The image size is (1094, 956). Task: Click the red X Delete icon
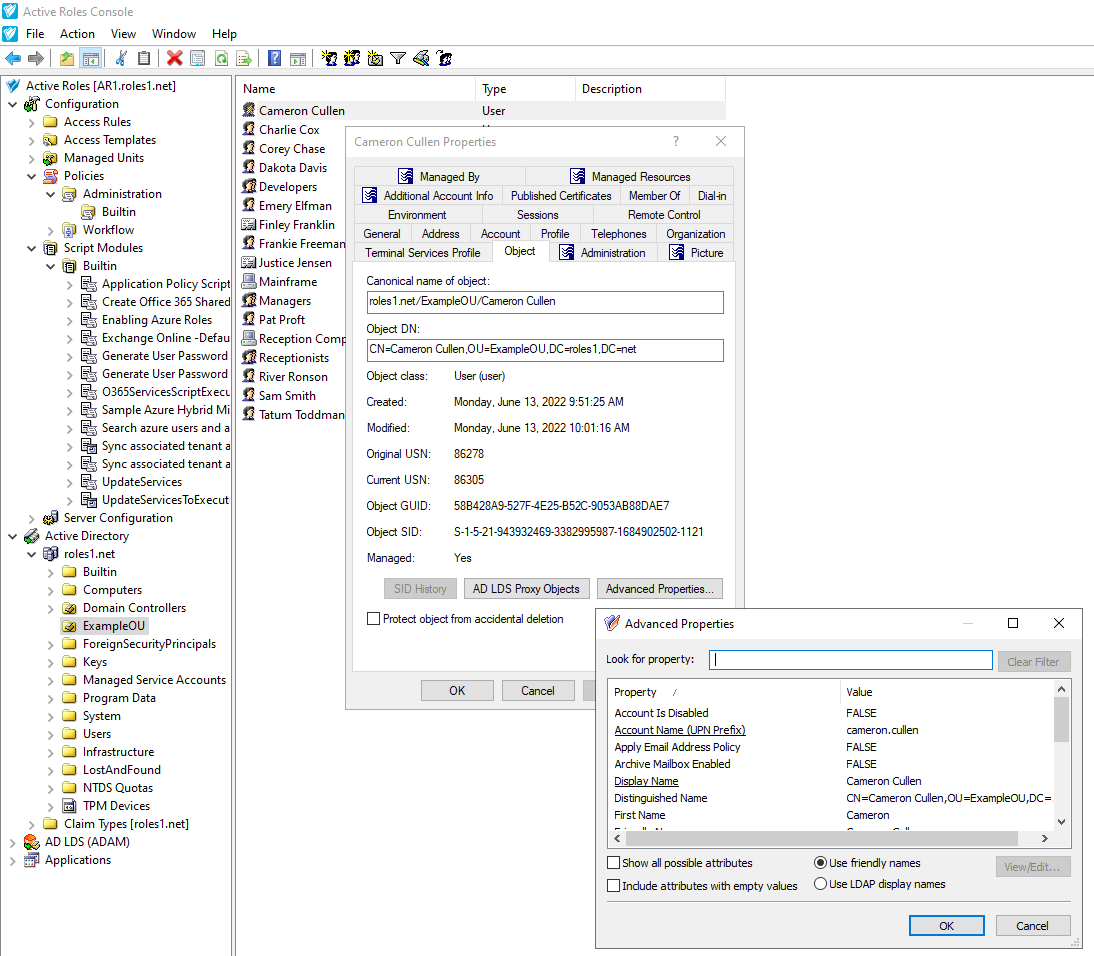174,59
